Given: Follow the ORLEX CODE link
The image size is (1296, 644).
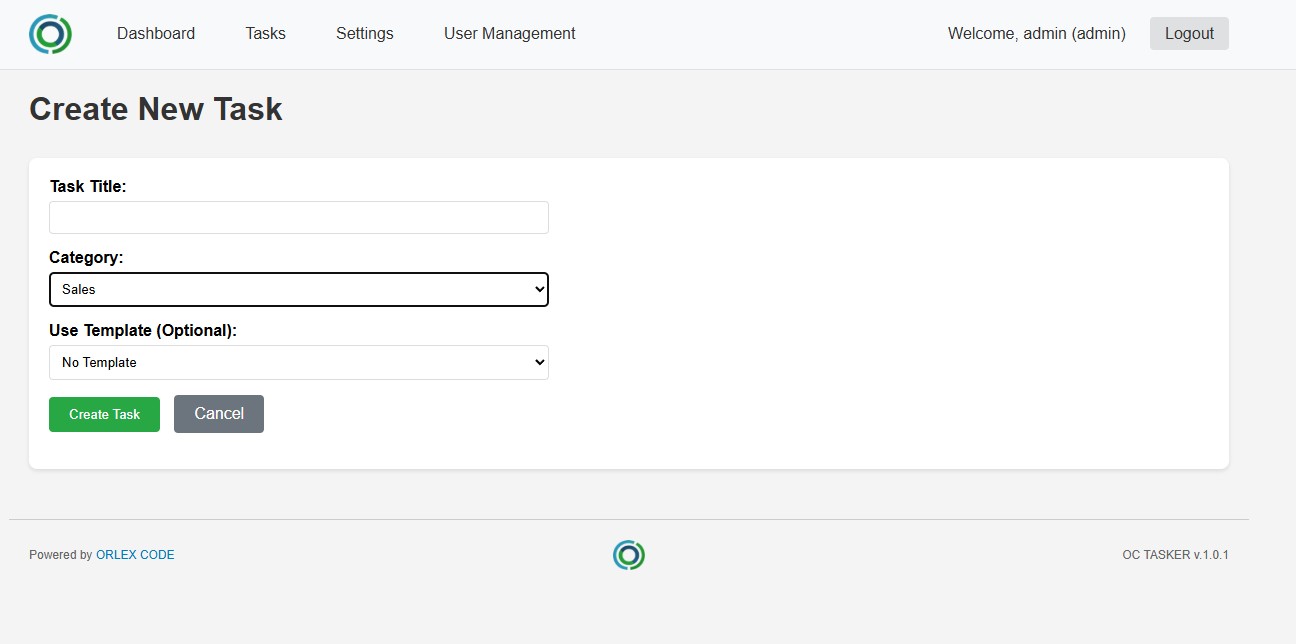Looking at the screenshot, I should tap(135, 555).
